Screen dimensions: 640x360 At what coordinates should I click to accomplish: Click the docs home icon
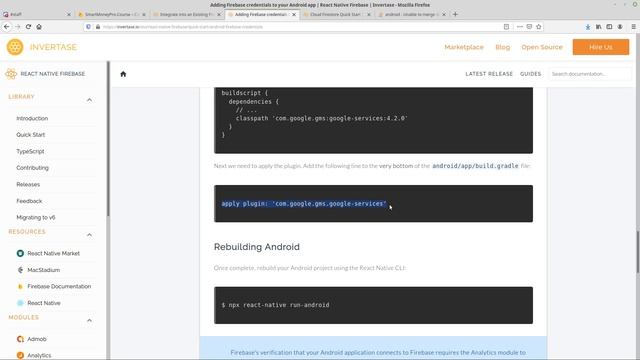pos(123,74)
